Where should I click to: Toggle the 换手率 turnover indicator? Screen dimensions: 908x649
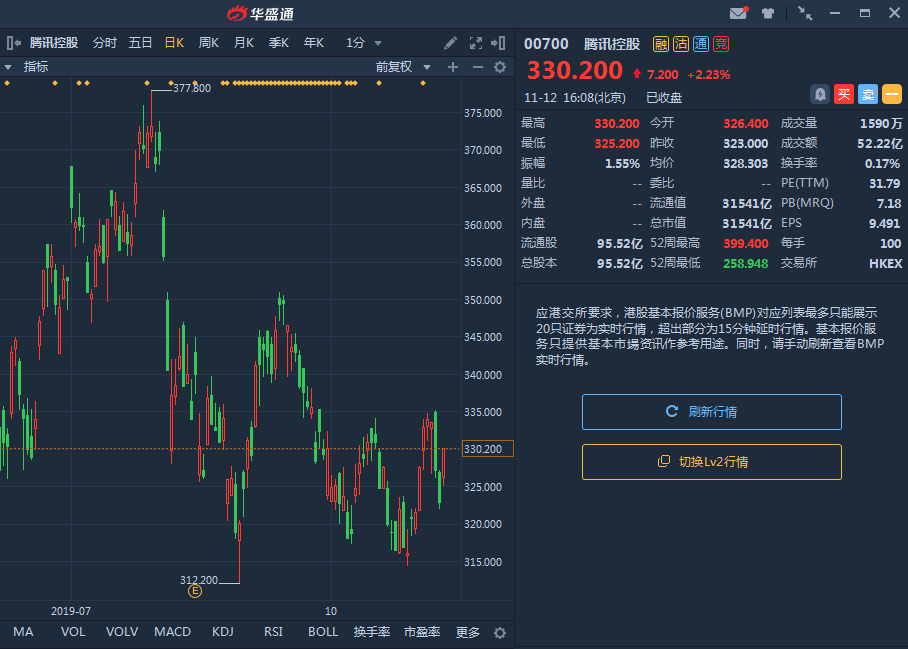pyautogui.click(x=372, y=632)
